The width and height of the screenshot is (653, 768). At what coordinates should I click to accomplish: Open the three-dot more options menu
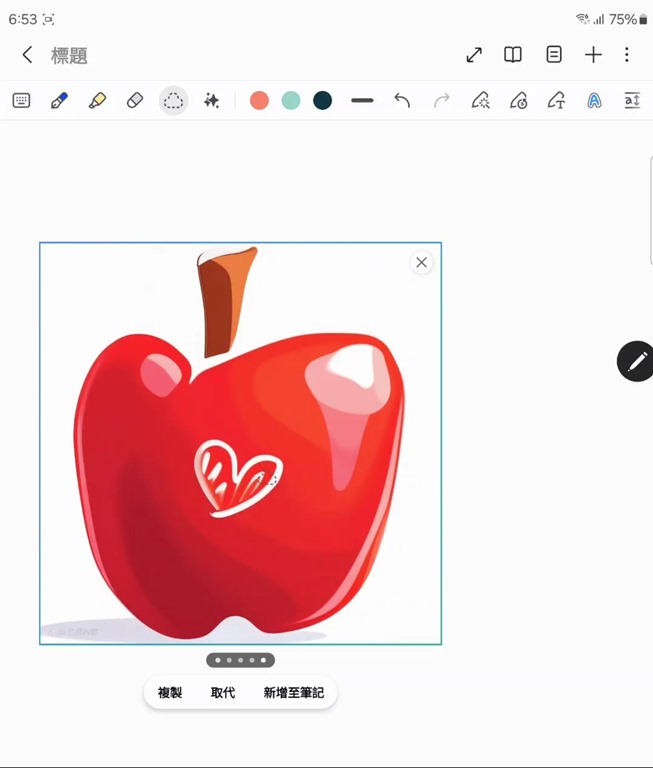(x=627, y=54)
